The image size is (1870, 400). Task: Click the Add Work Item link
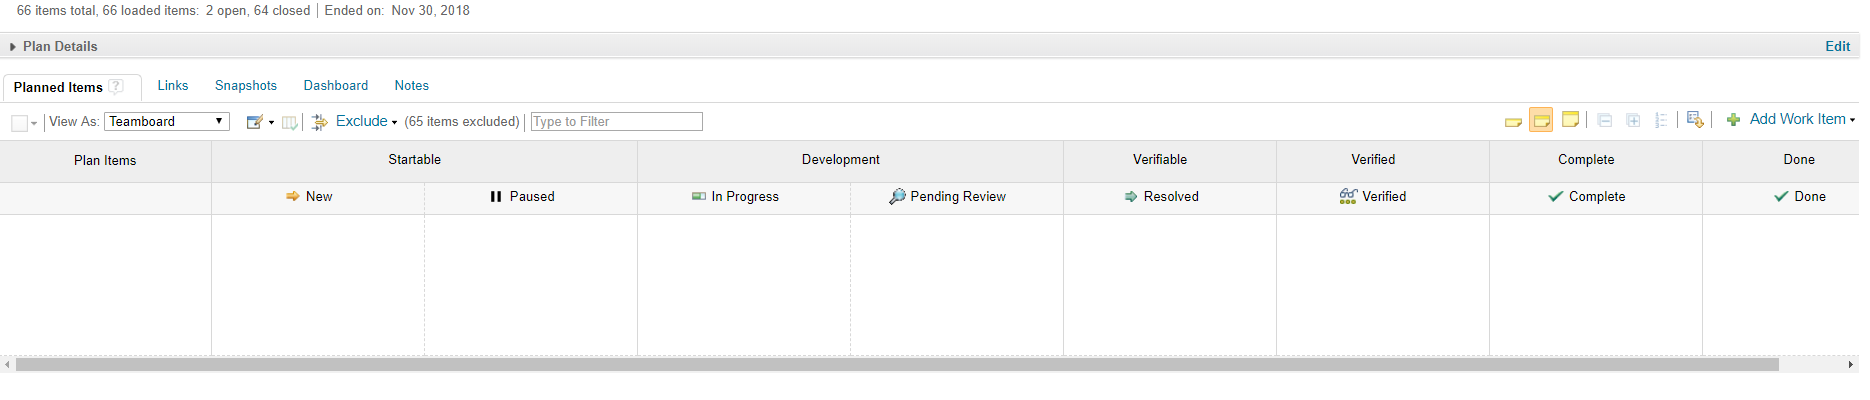pyautogui.click(x=1797, y=119)
